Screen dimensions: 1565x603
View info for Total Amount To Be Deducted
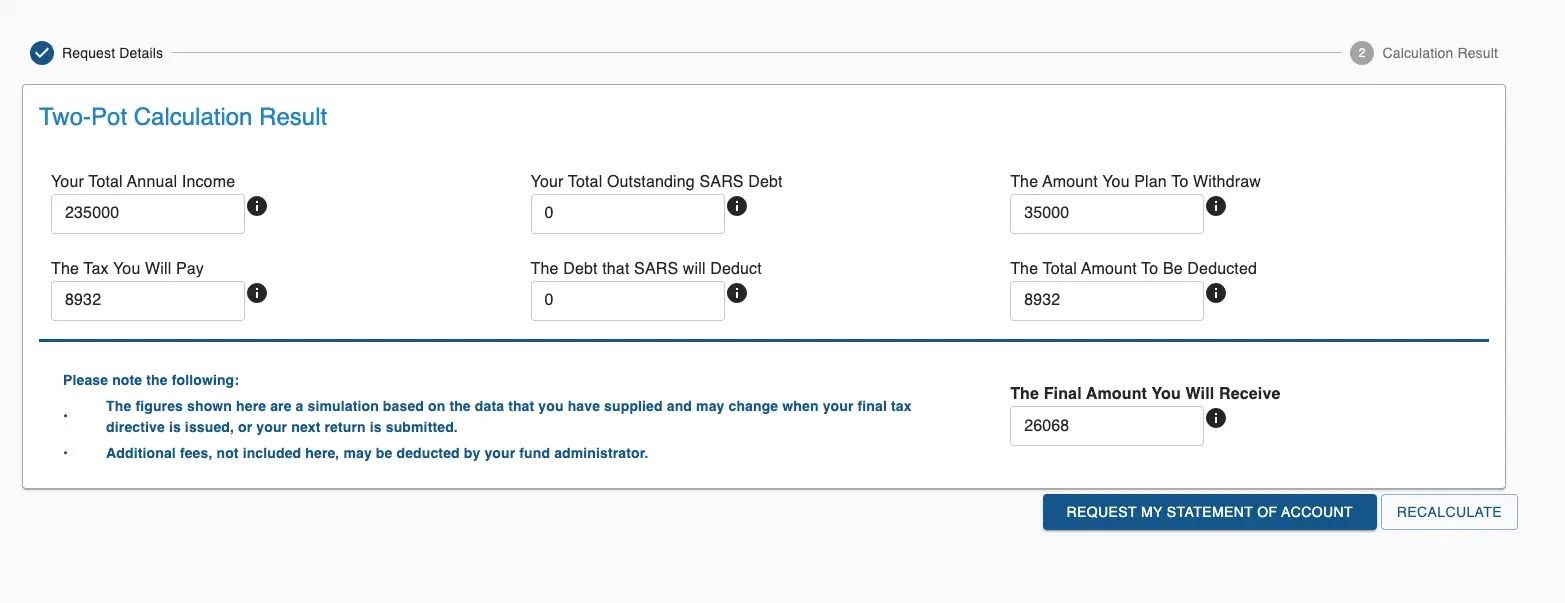(1216, 294)
